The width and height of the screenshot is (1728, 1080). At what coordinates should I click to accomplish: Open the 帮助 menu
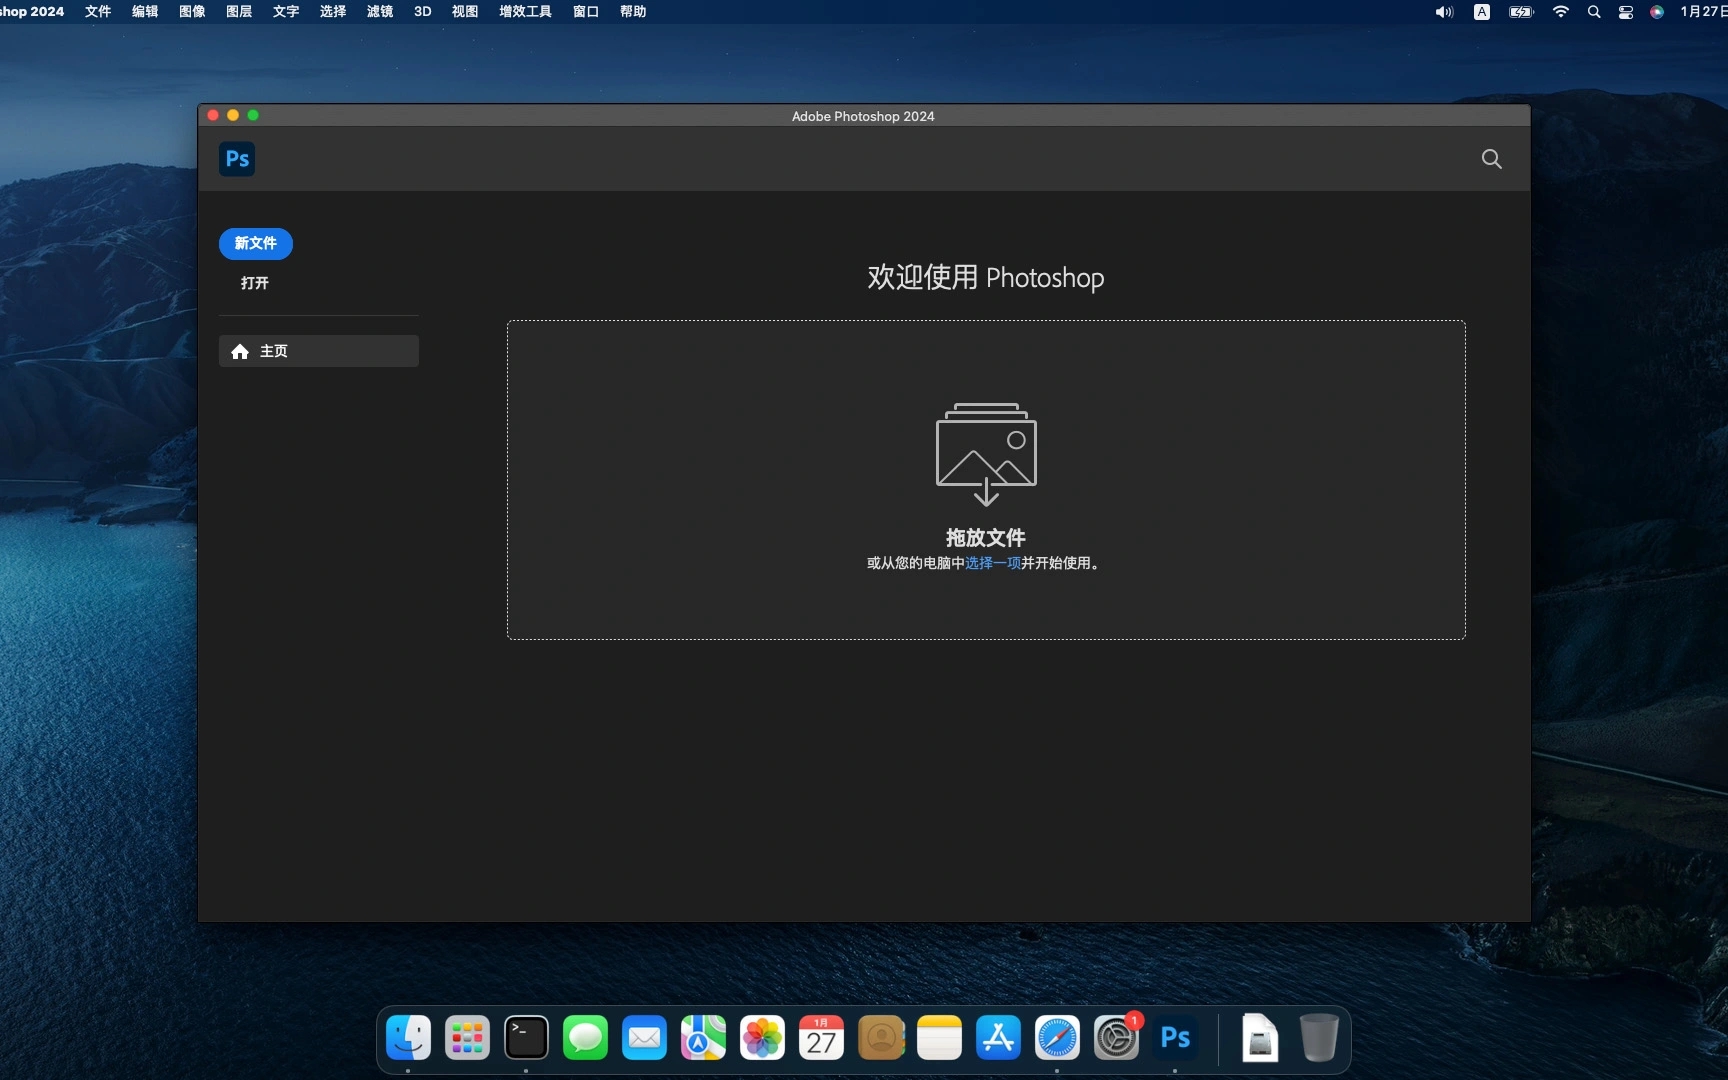pyautogui.click(x=633, y=12)
